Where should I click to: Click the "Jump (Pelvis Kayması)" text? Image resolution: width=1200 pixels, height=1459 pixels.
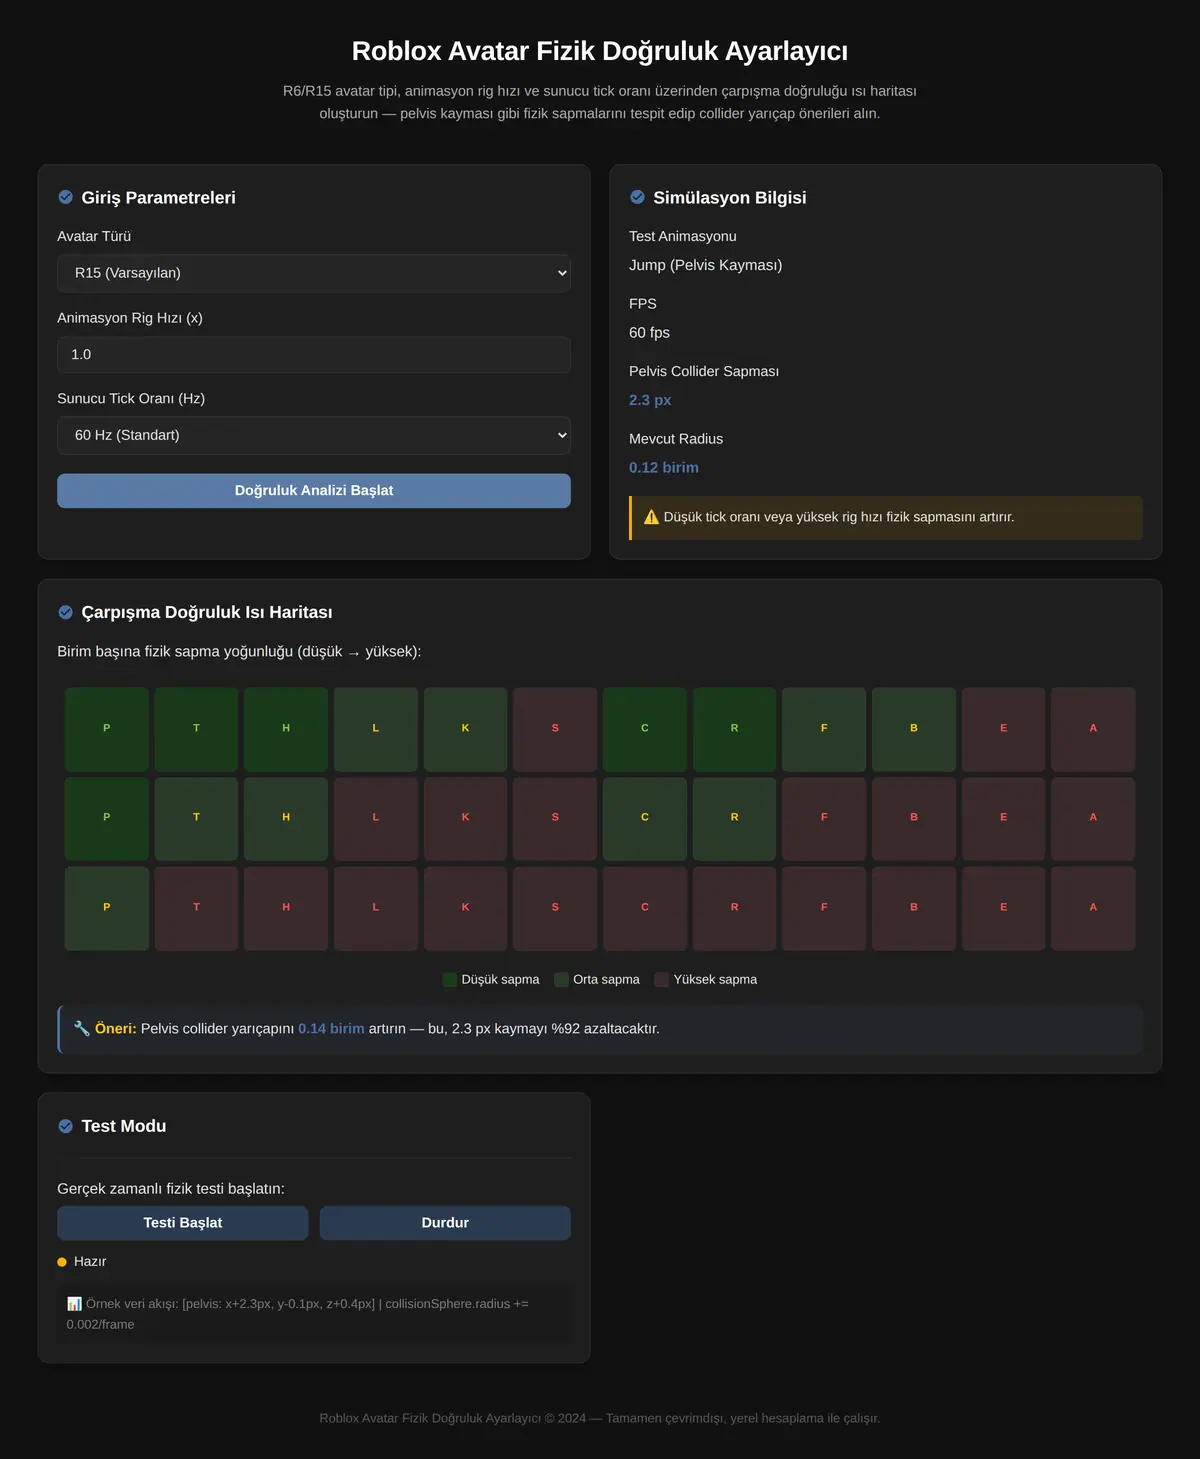pyautogui.click(x=706, y=265)
